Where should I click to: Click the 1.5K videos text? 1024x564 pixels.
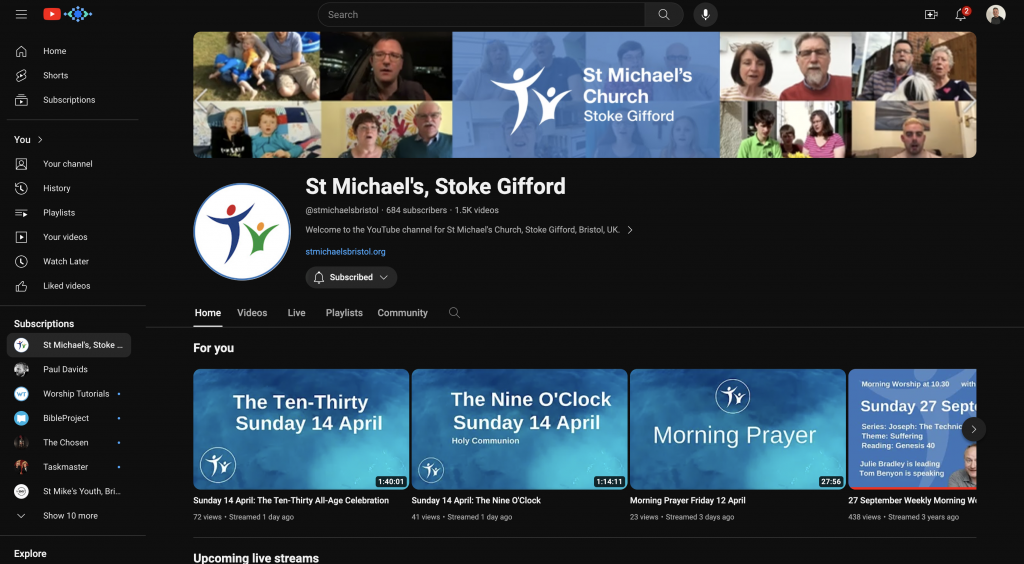477,210
